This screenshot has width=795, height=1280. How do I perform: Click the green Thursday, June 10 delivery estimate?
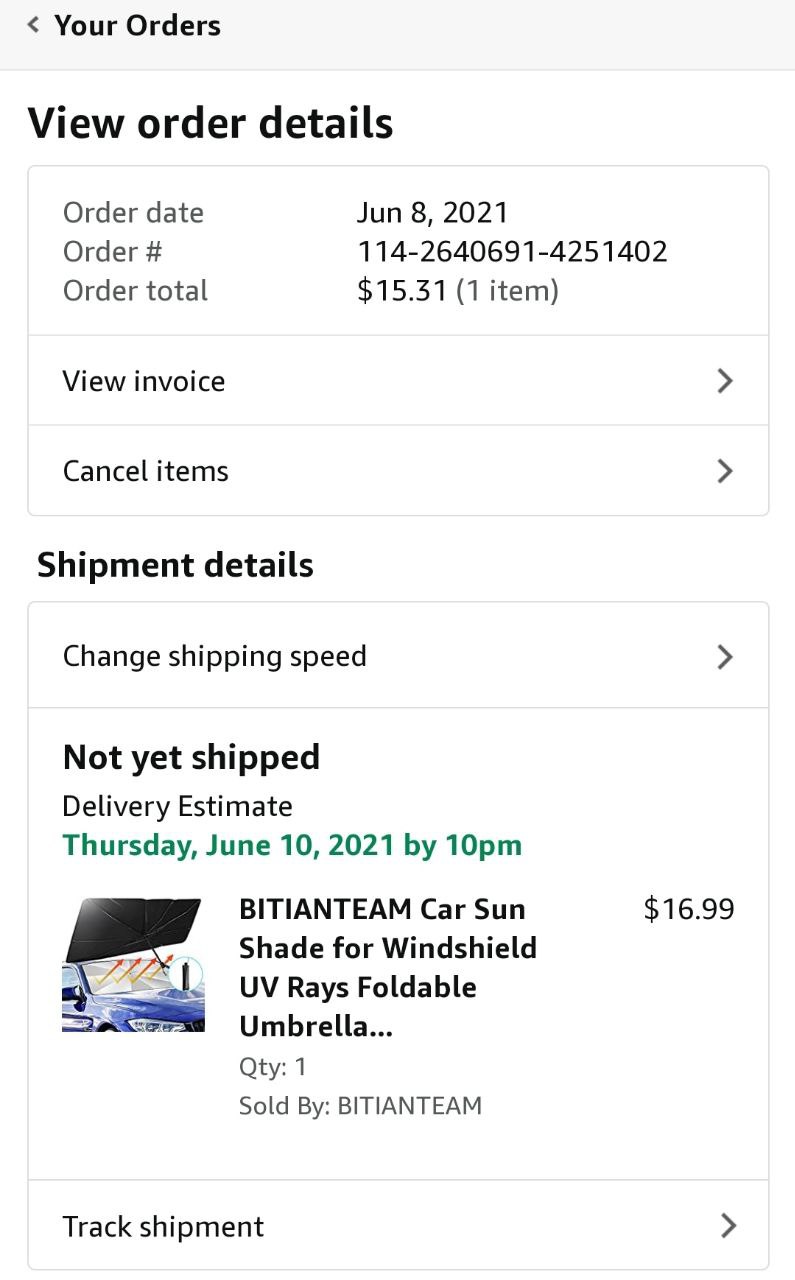pos(292,845)
